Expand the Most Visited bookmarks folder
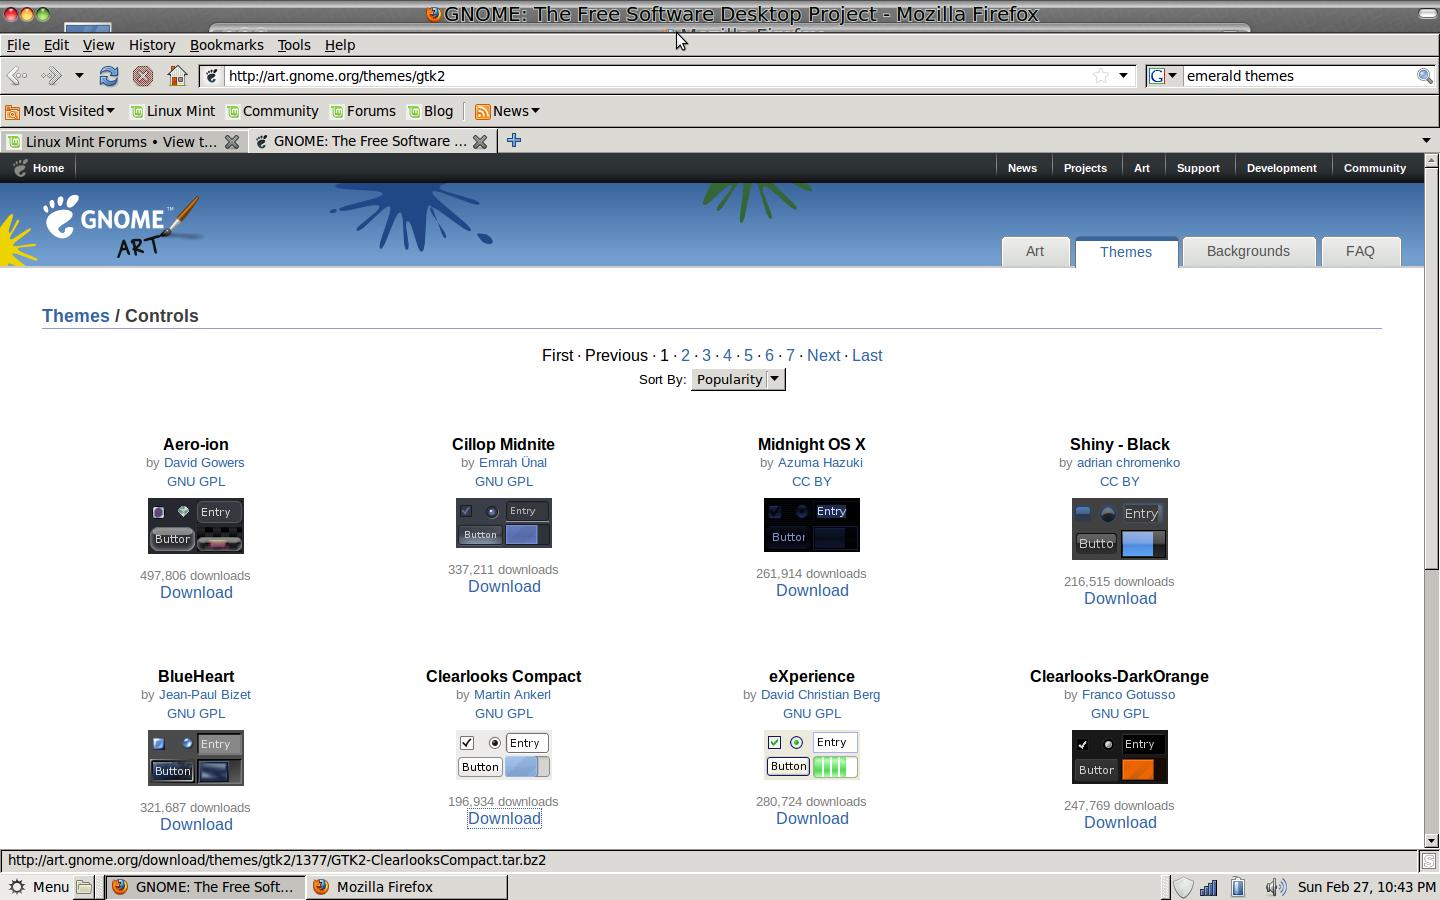This screenshot has width=1440, height=900. coord(60,111)
